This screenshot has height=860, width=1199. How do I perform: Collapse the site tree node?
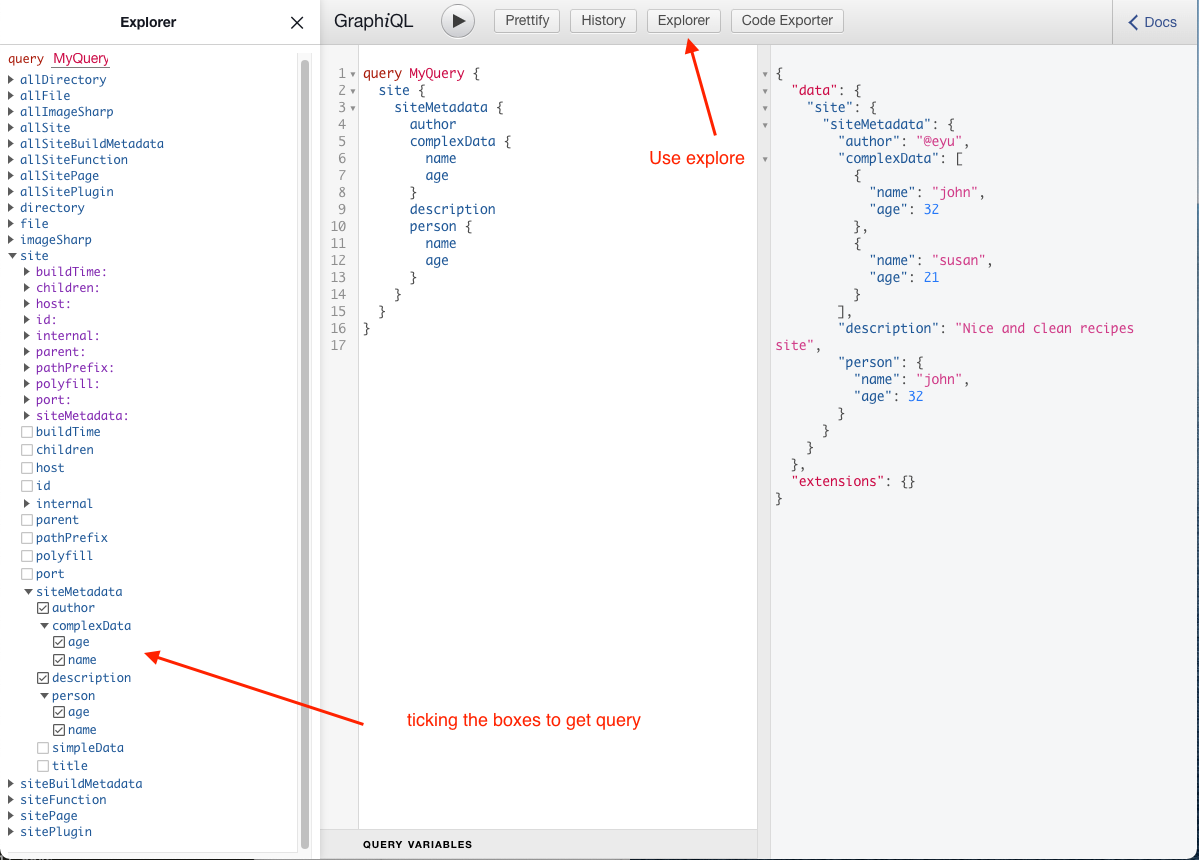click(11, 256)
